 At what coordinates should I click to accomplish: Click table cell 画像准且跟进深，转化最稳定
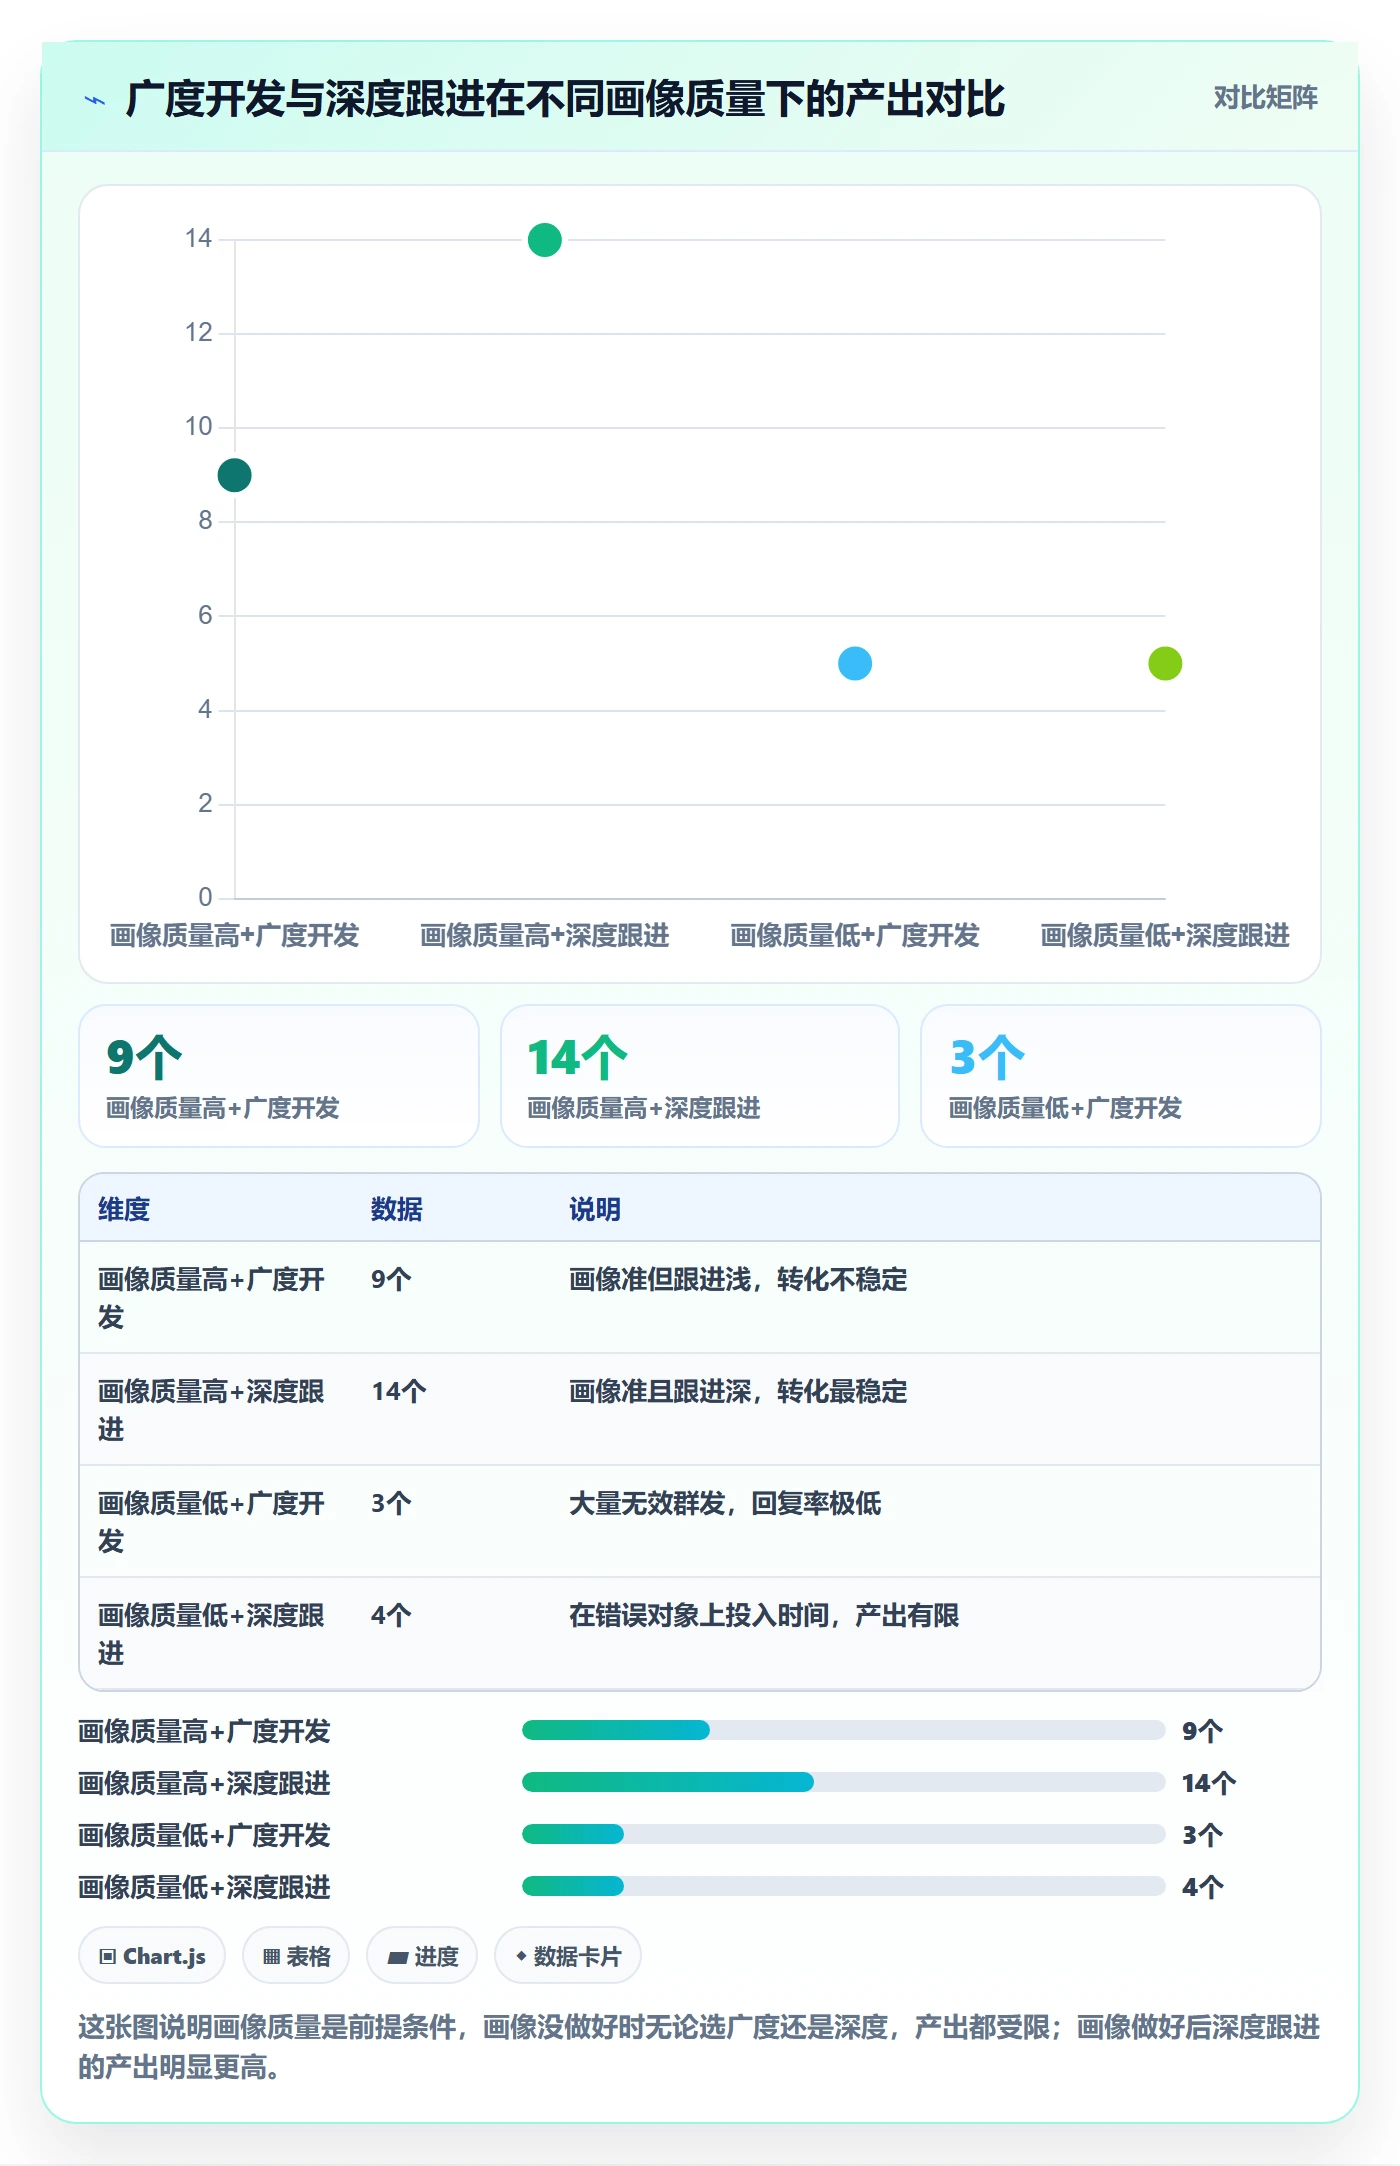pos(738,1391)
